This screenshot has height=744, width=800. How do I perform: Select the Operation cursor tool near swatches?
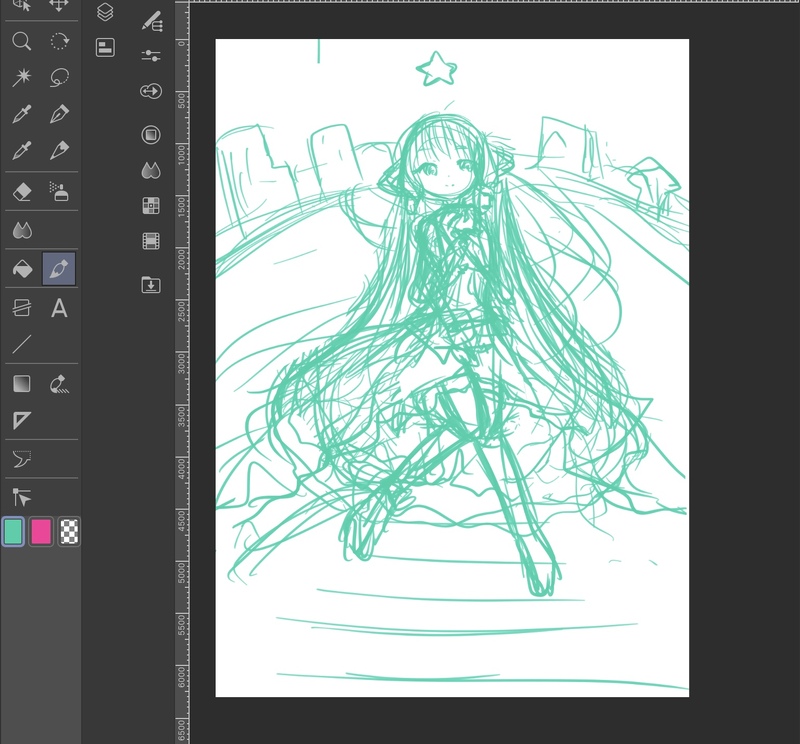coord(21,497)
